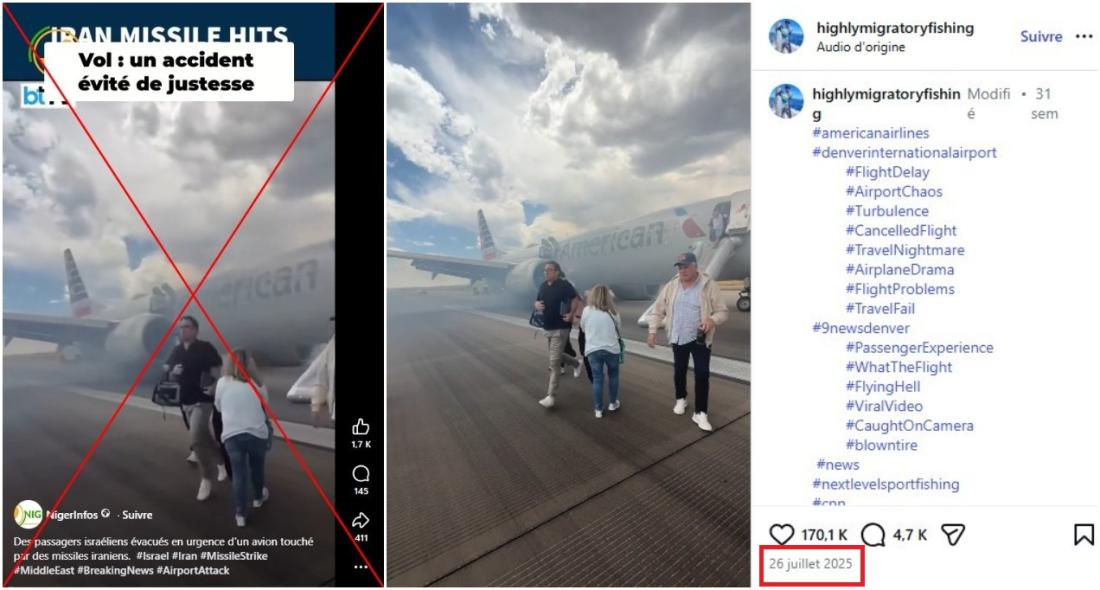This screenshot has width=1100, height=590.
Task: Share the post with paper plane icon
Action: [953, 535]
